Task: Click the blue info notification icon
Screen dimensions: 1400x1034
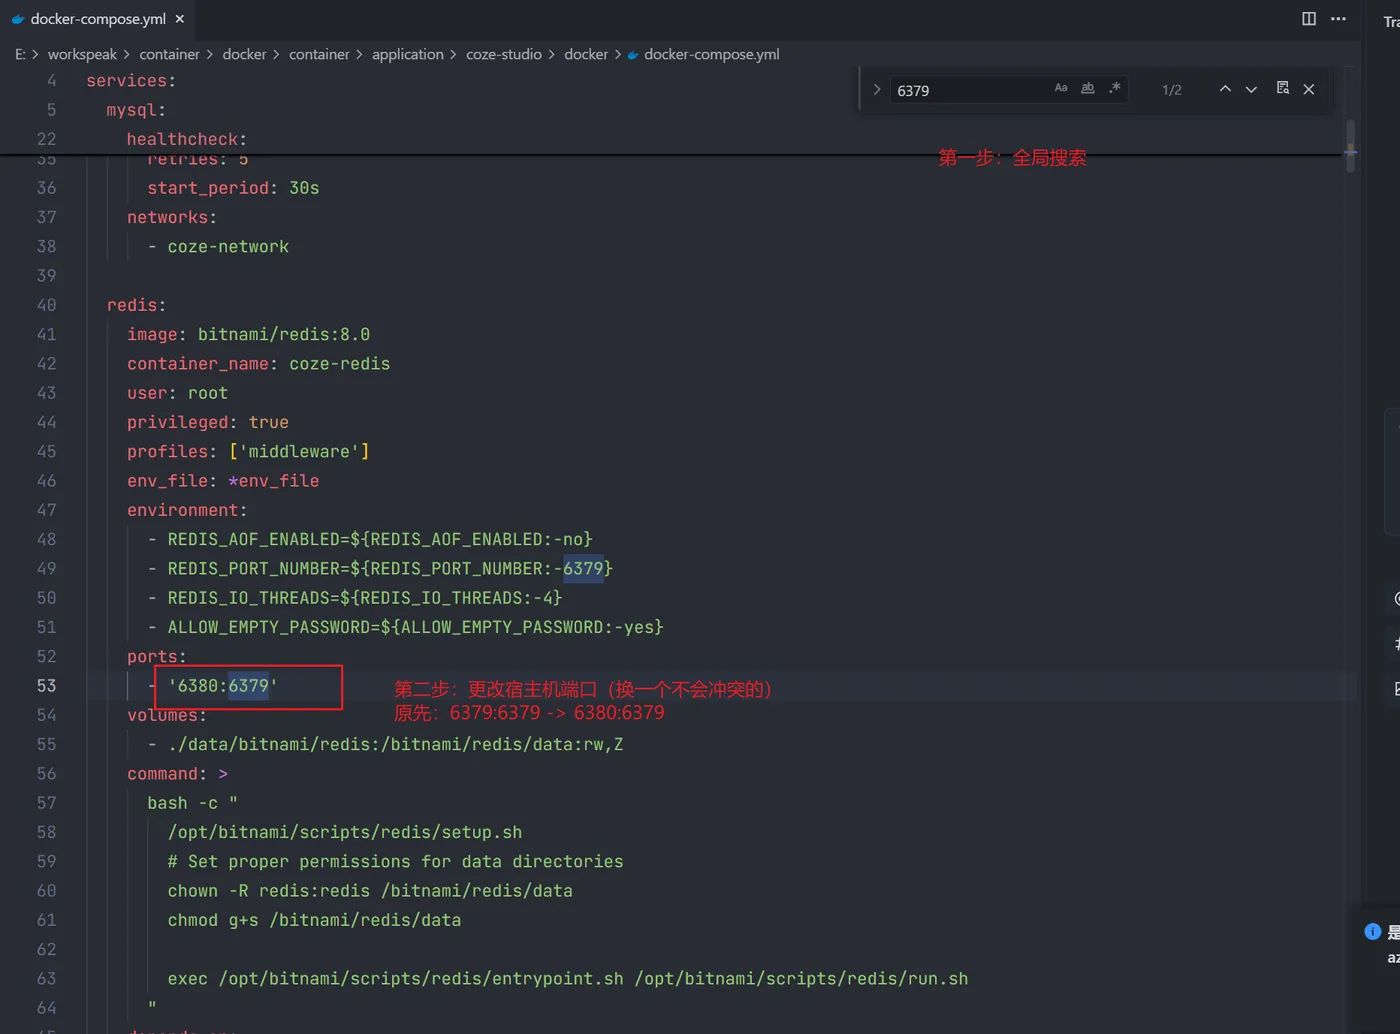Action: (x=1373, y=932)
